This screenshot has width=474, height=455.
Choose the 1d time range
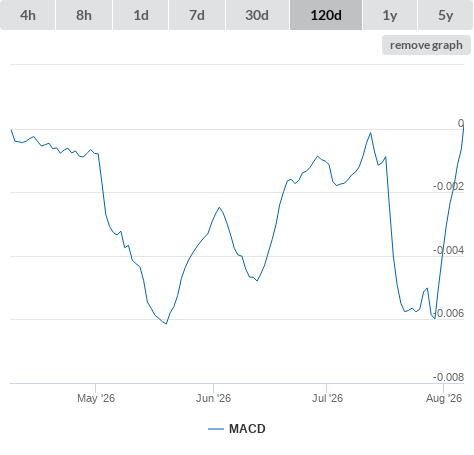click(x=141, y=15)
